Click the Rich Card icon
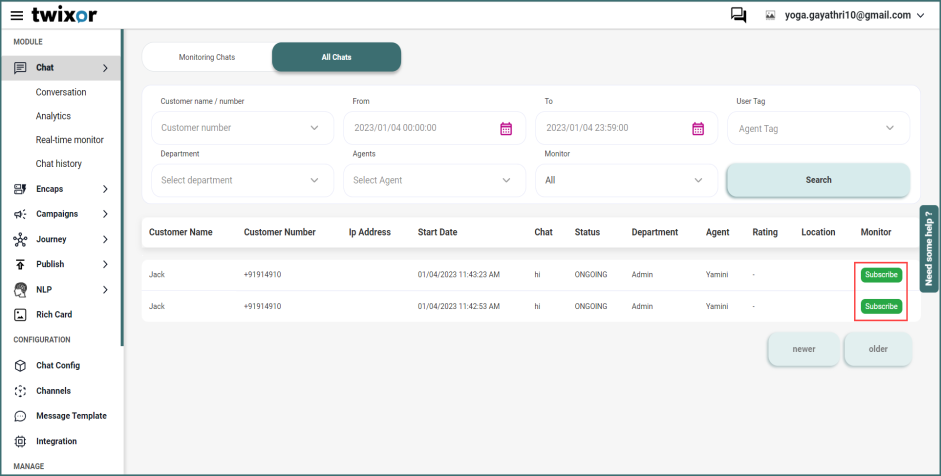The width and height of the screenshot is (941, 476). point(20,315)
